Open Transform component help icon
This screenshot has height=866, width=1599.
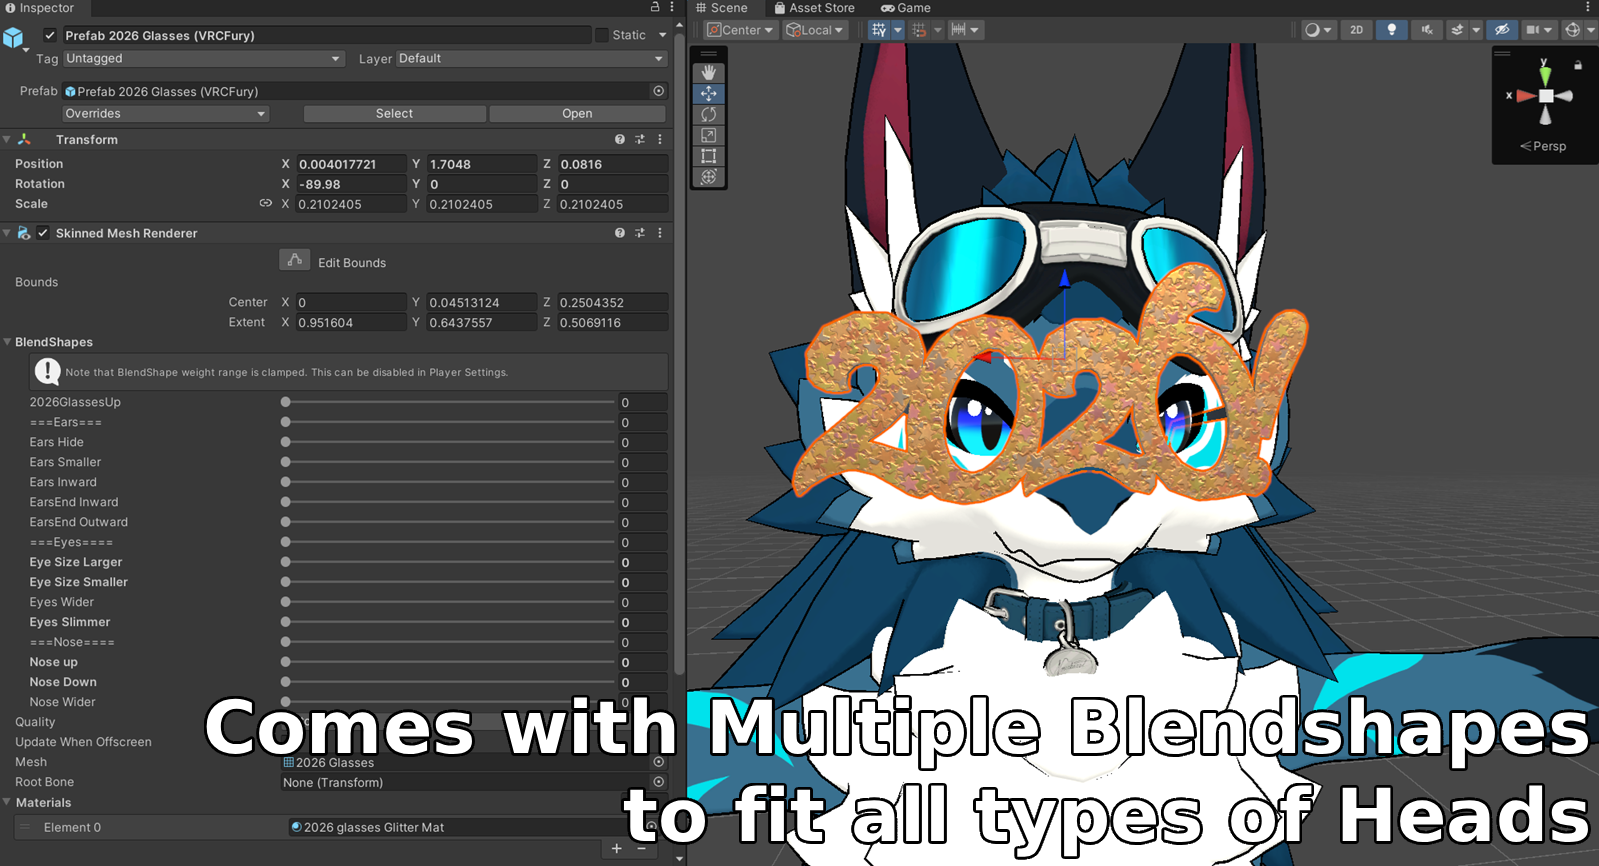[620, 140]
